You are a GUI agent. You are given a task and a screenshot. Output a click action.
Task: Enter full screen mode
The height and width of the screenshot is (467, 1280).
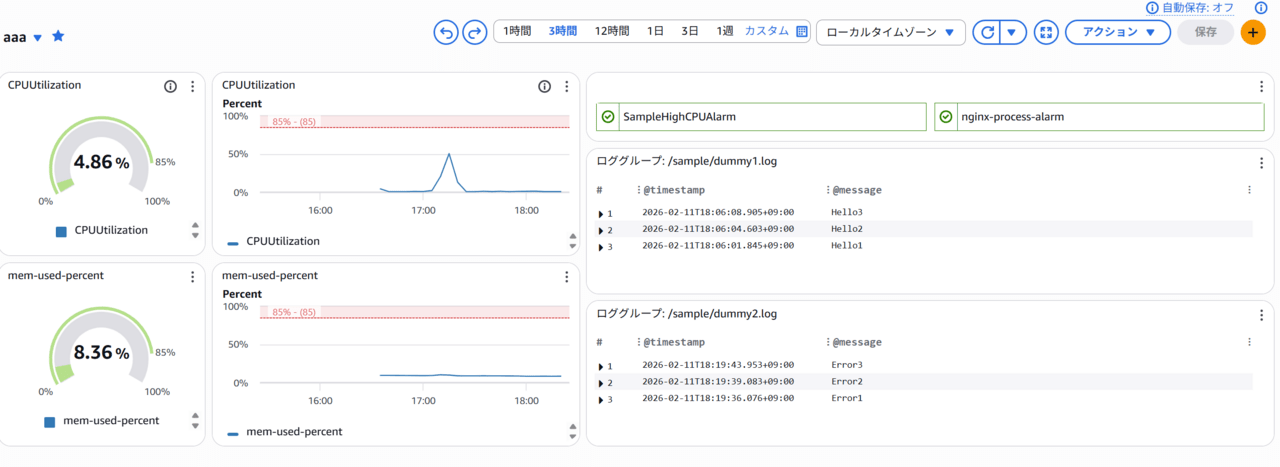pyautogui.click(x=1046, y=32)
